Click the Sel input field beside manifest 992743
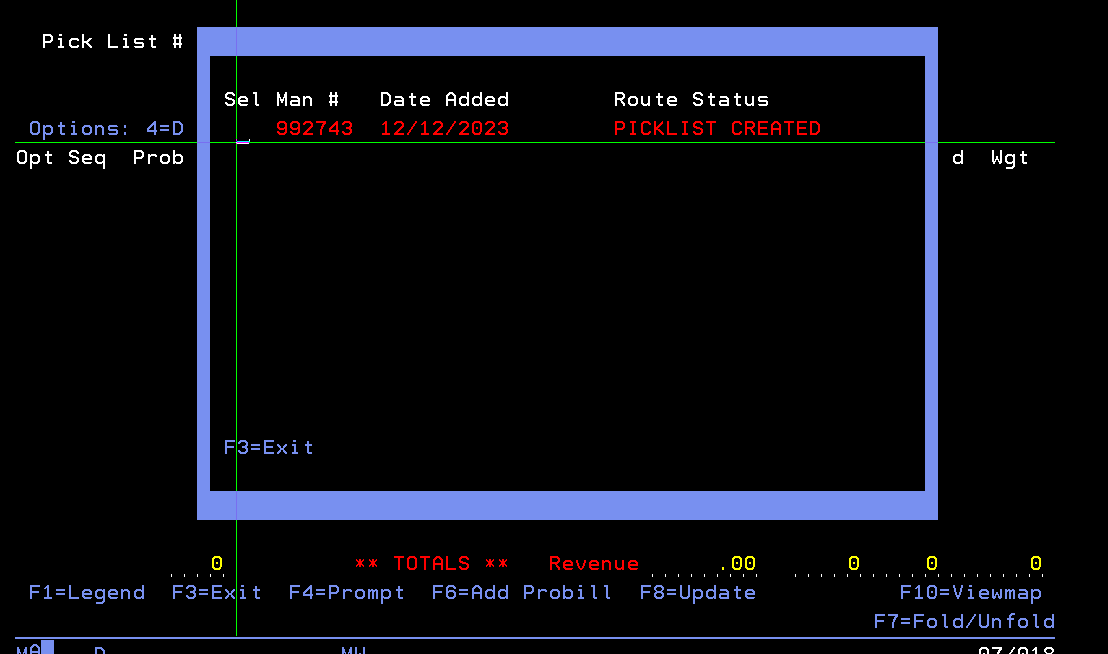The height and width of the screenshot is (654, 1108). (x=243, y=130)
